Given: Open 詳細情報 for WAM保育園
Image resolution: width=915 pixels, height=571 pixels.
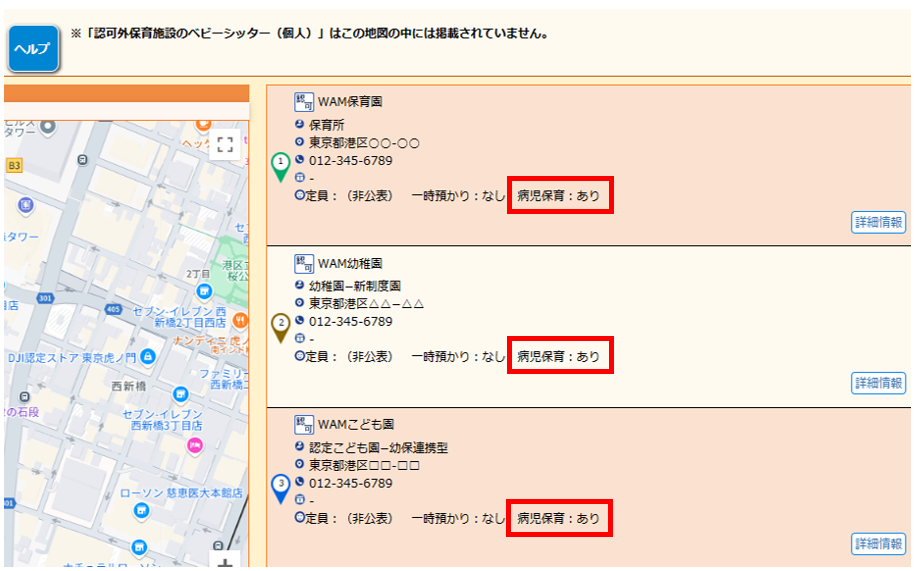Looking at the screenshot, I should tap(878, 222).
